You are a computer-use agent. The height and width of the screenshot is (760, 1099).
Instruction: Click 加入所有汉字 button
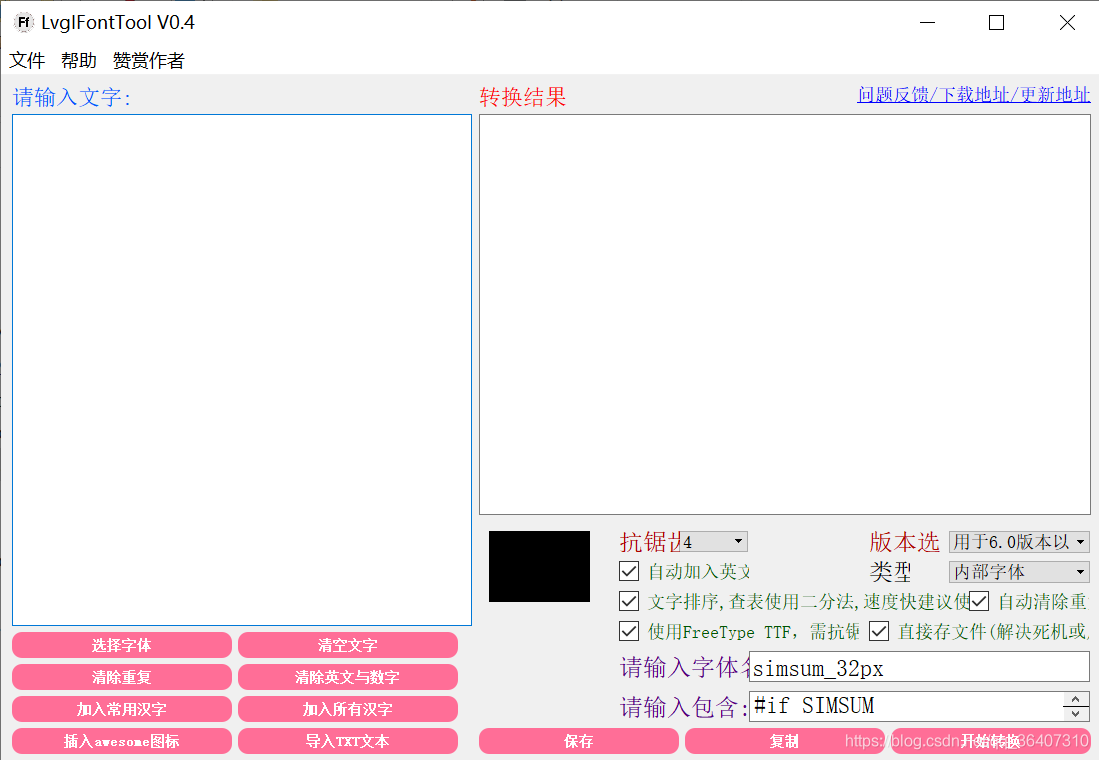(347, 709)
